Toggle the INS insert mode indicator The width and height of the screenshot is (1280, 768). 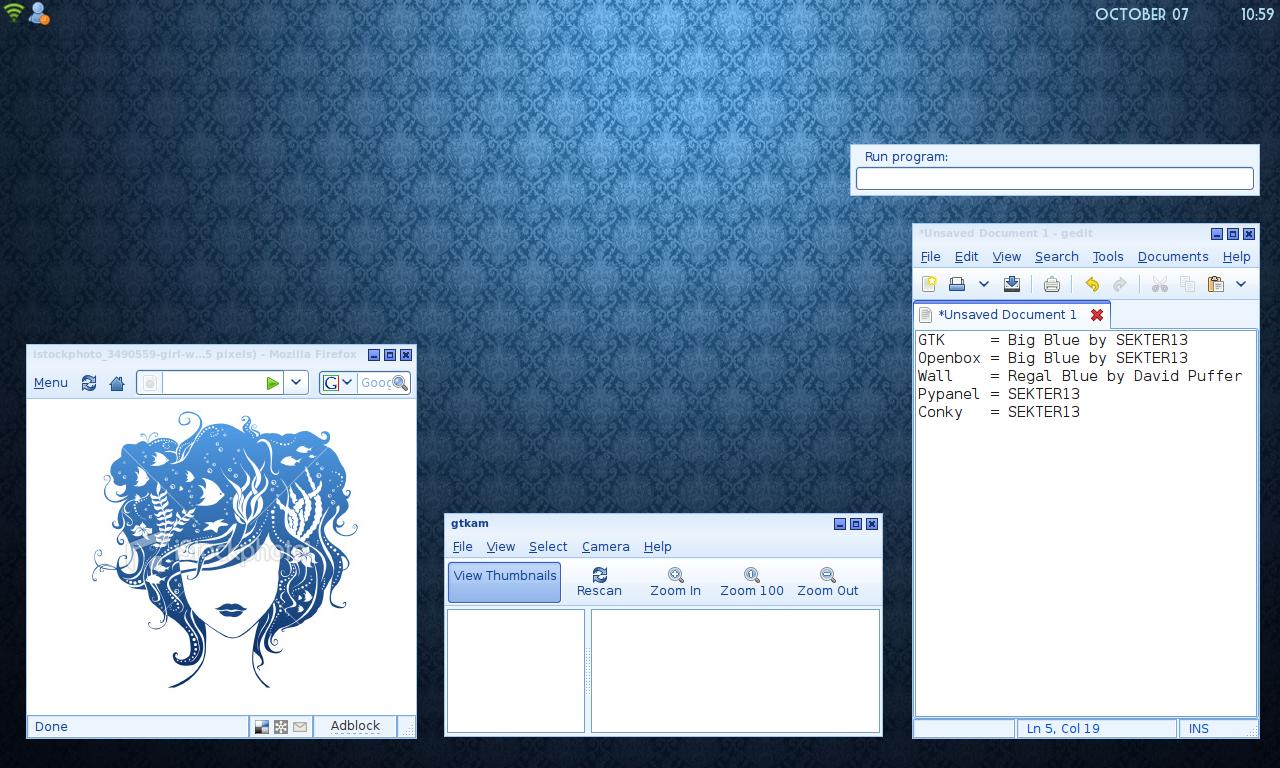(x=1199, y=729)
